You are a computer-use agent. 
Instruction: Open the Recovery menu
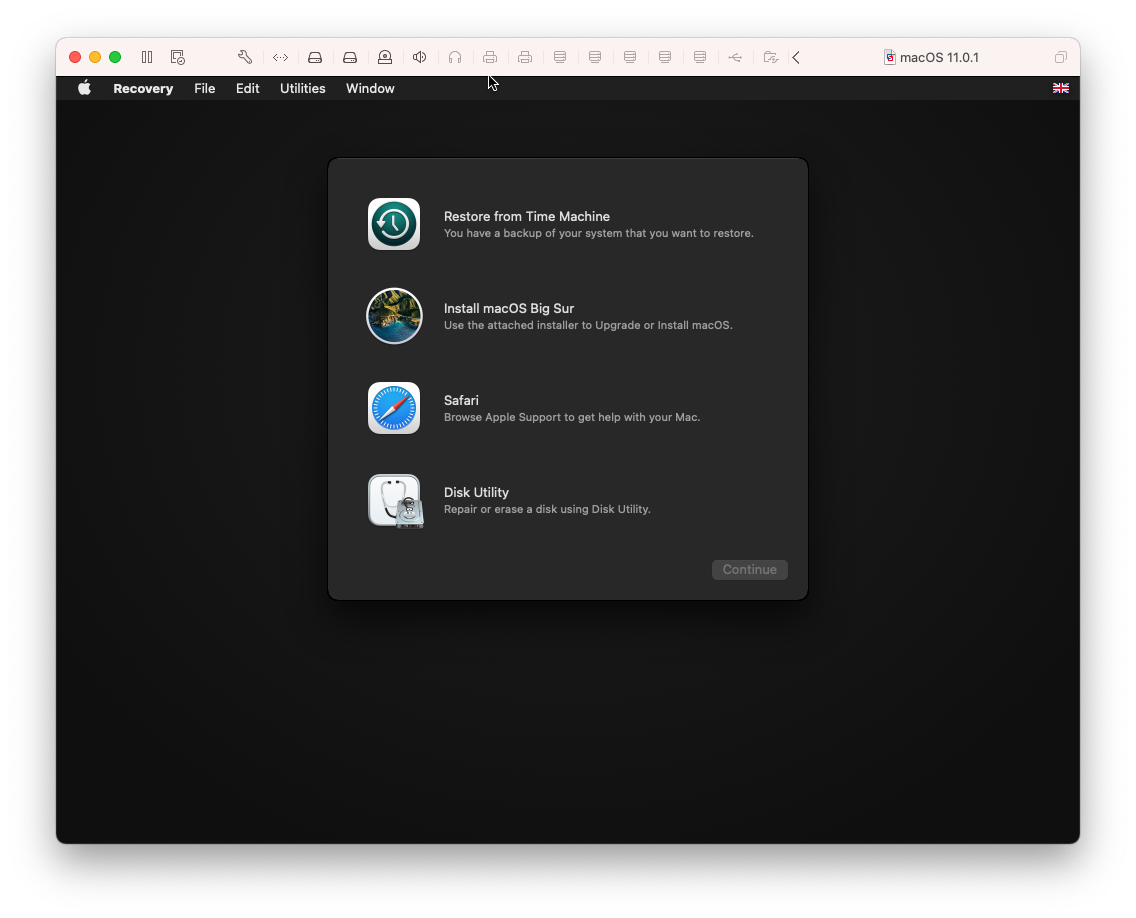142,88
